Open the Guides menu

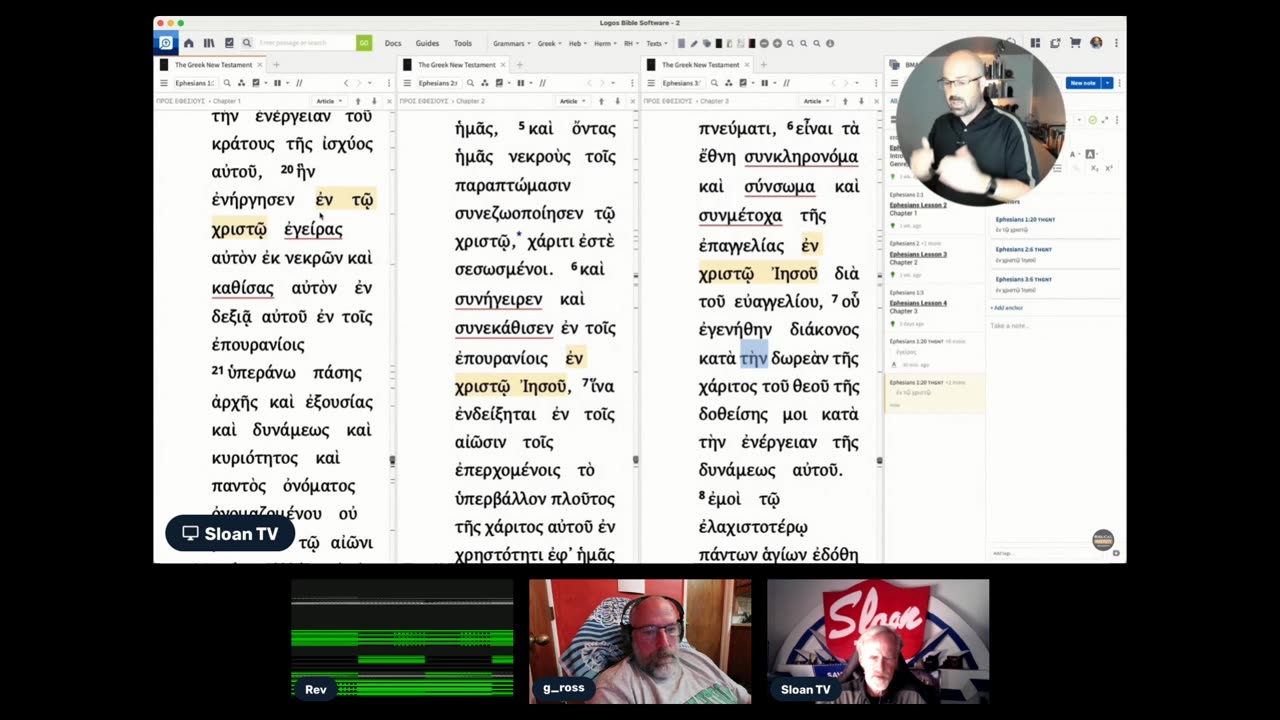pyautogui.click(x=427, y=43)
